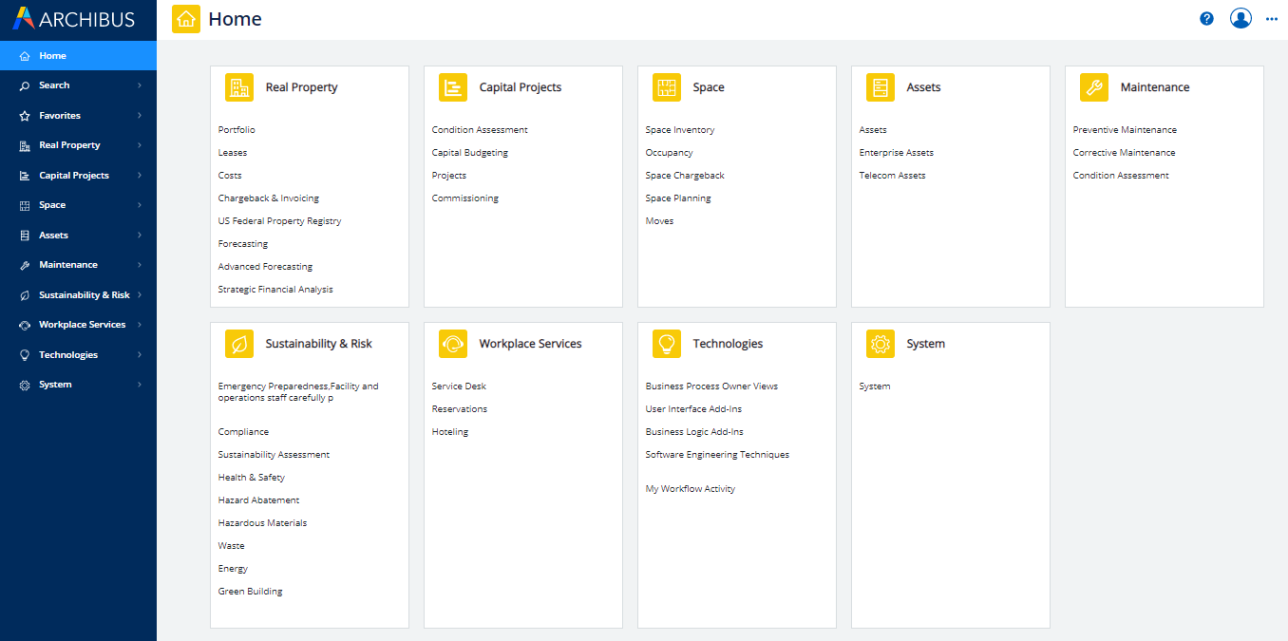1288x641 pixels.
Task: Expand the Favorites sidebar arrow
Action: pos(139,116)
